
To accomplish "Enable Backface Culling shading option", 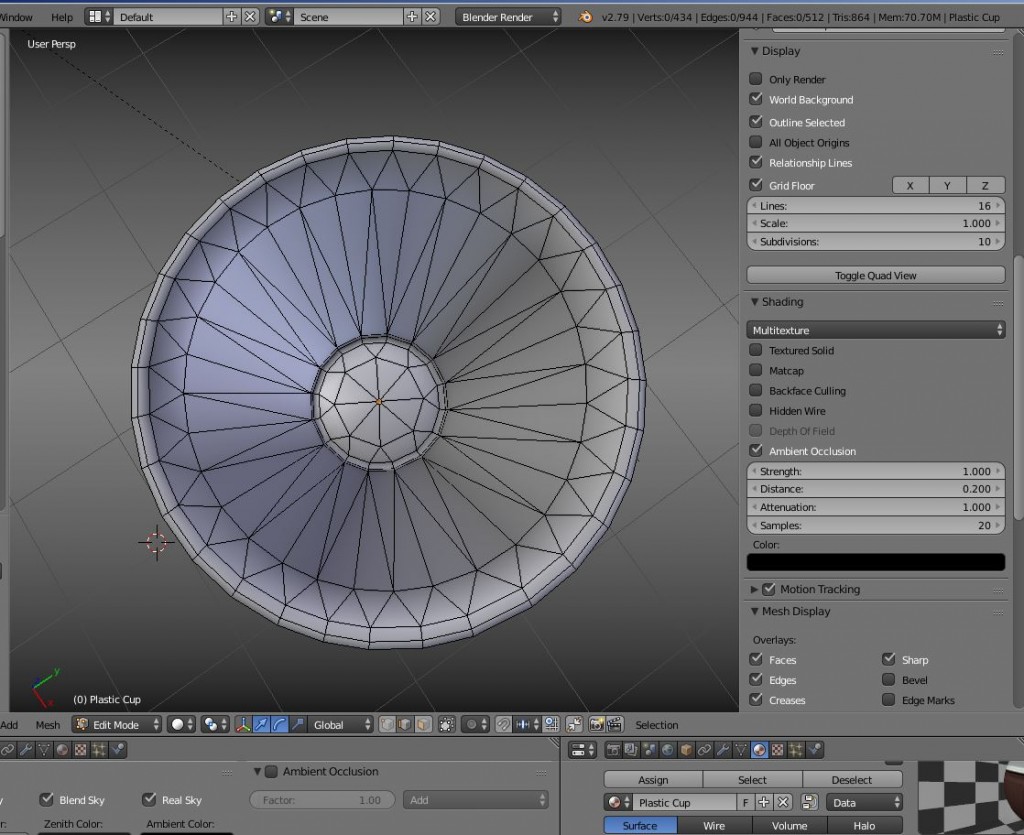I will [755, 390].
